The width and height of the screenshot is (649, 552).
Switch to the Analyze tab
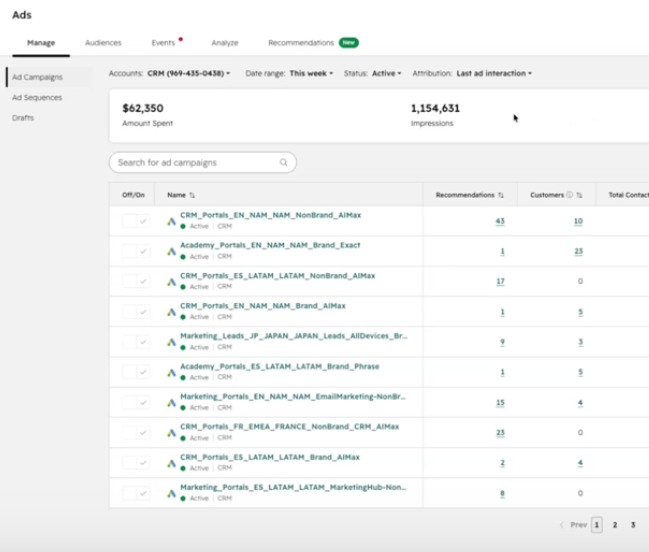tap(225, 43)
